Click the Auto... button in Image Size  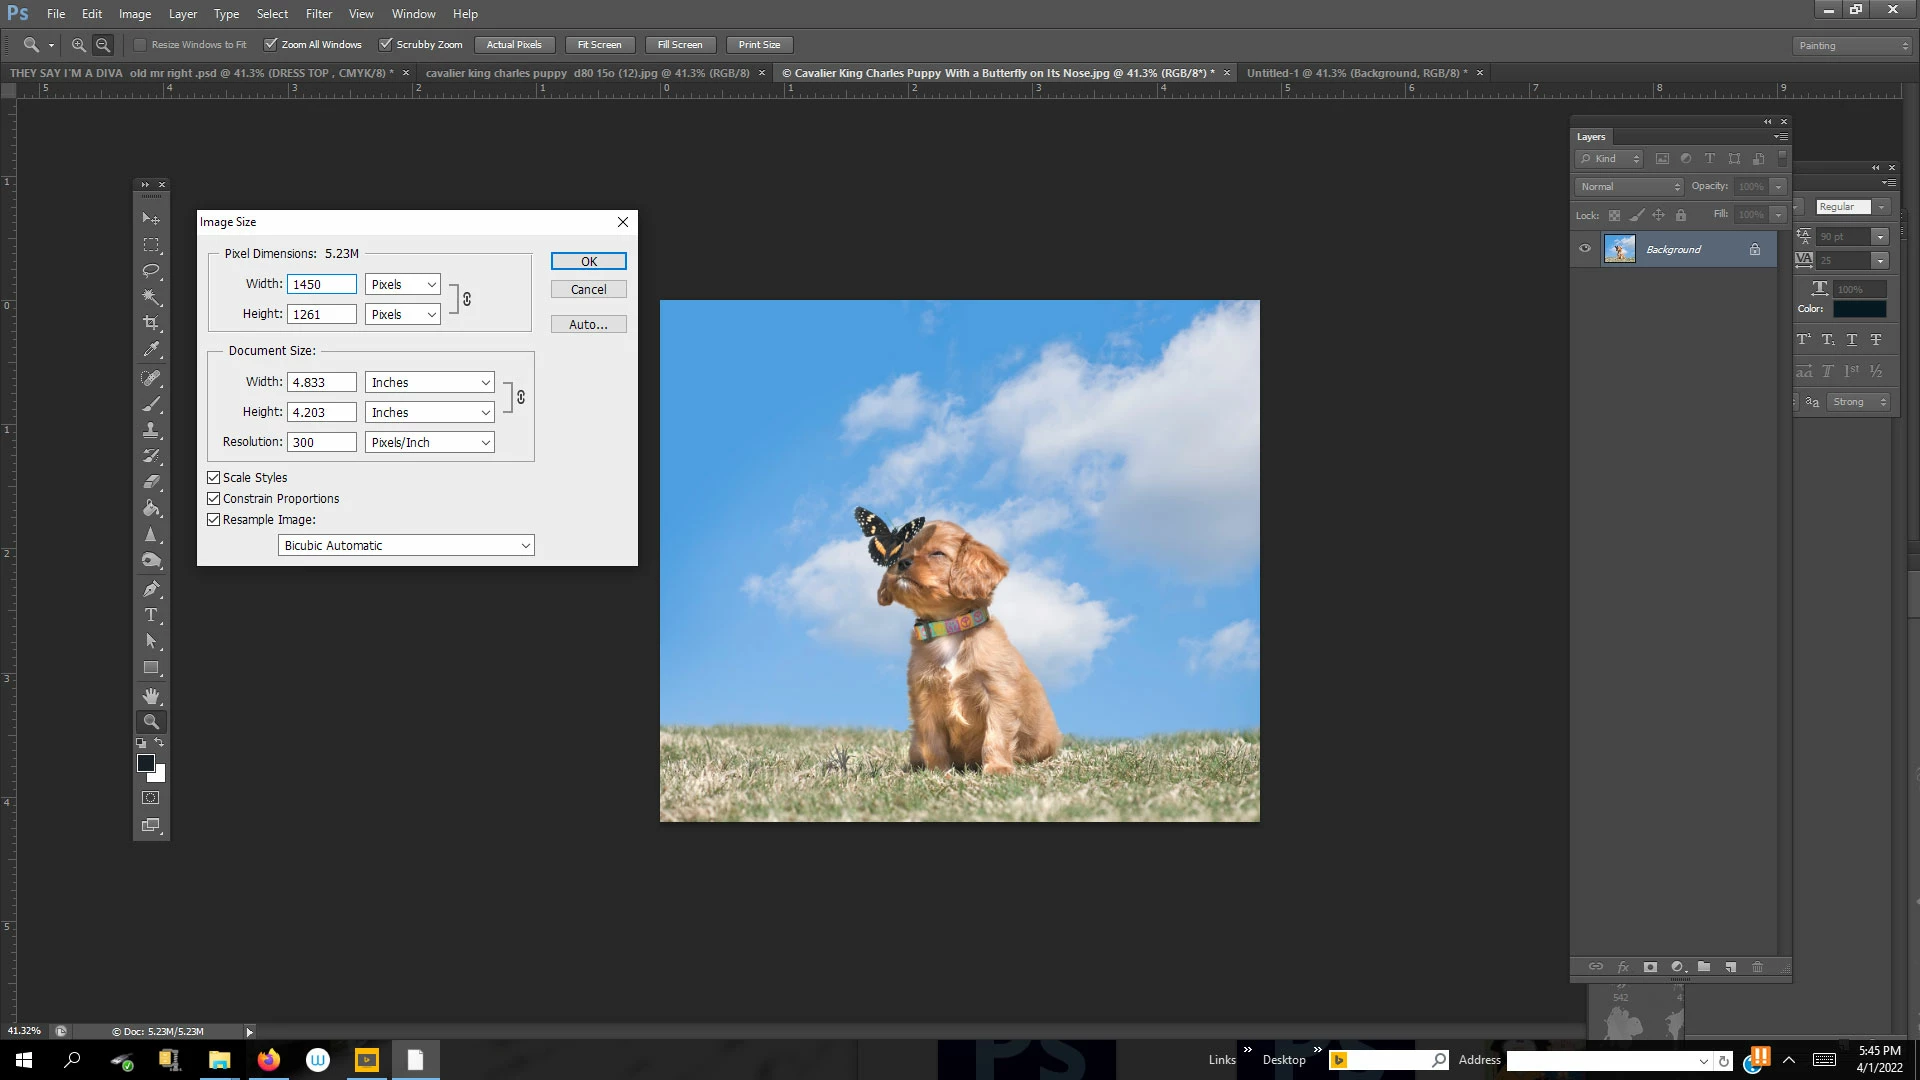click(x=588, y=325)
